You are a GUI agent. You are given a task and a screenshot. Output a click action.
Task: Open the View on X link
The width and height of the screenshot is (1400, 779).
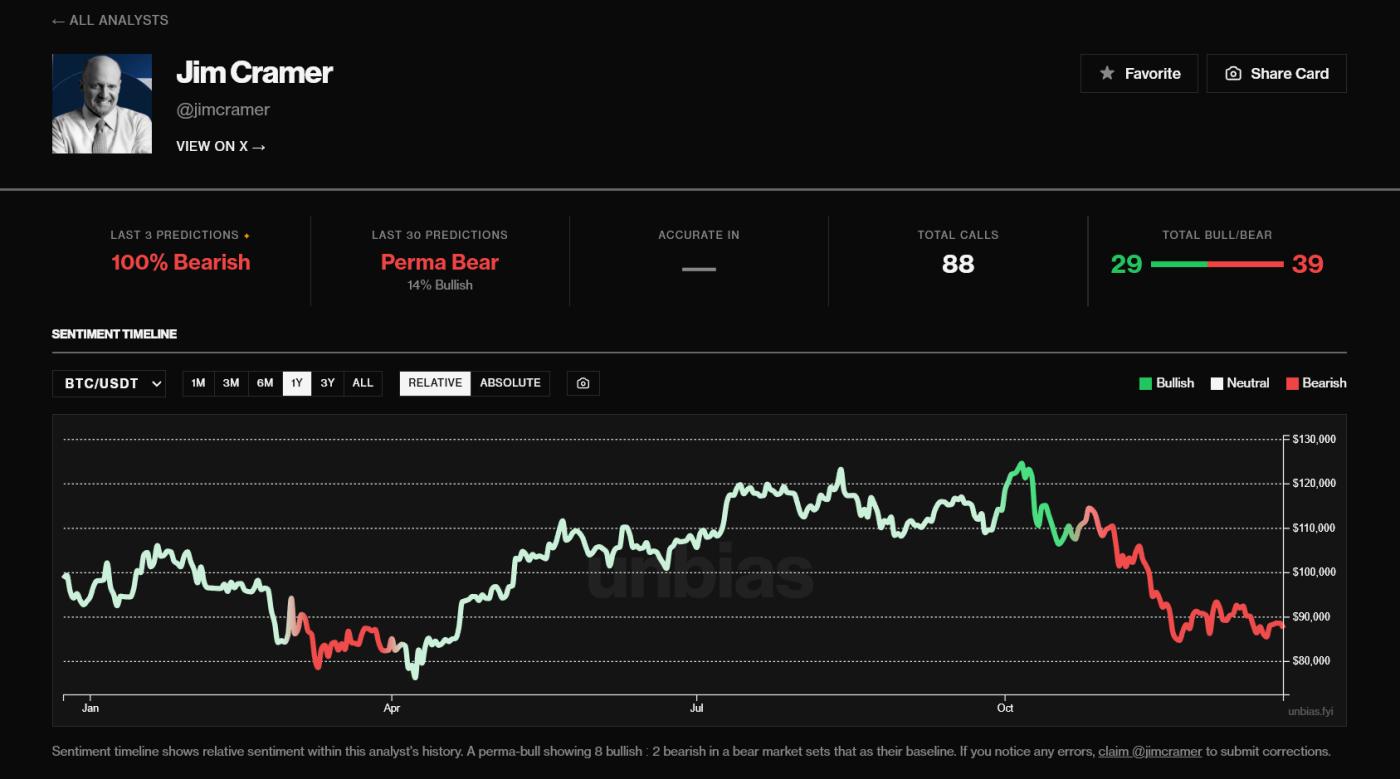[221, 146]
